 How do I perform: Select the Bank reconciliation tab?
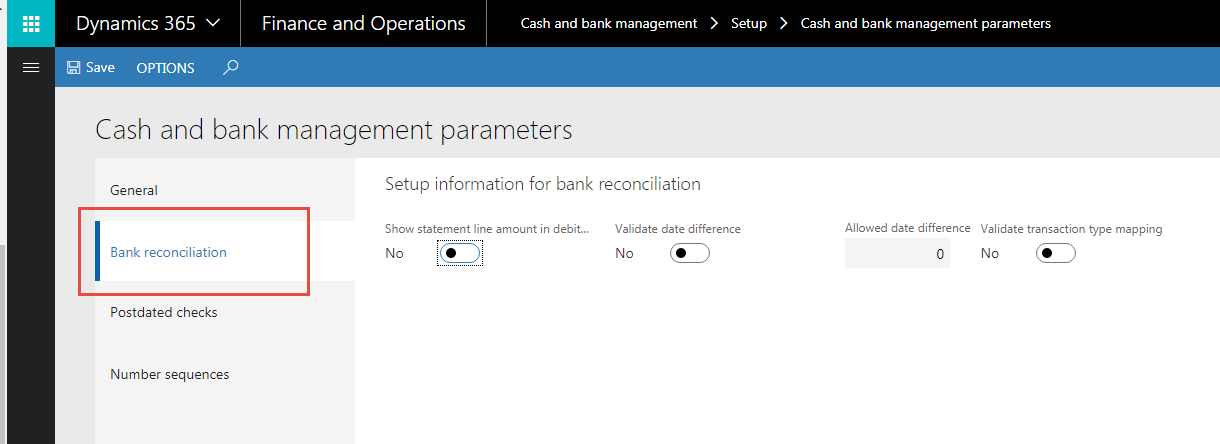(168, 252)
